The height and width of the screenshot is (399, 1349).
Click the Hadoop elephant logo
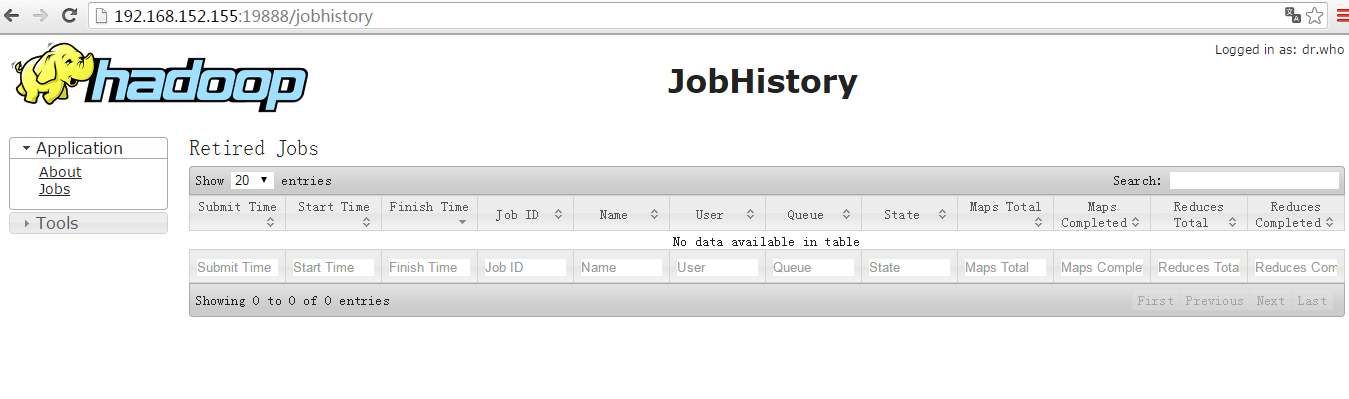pyautogui.click(x=159, y=77)
